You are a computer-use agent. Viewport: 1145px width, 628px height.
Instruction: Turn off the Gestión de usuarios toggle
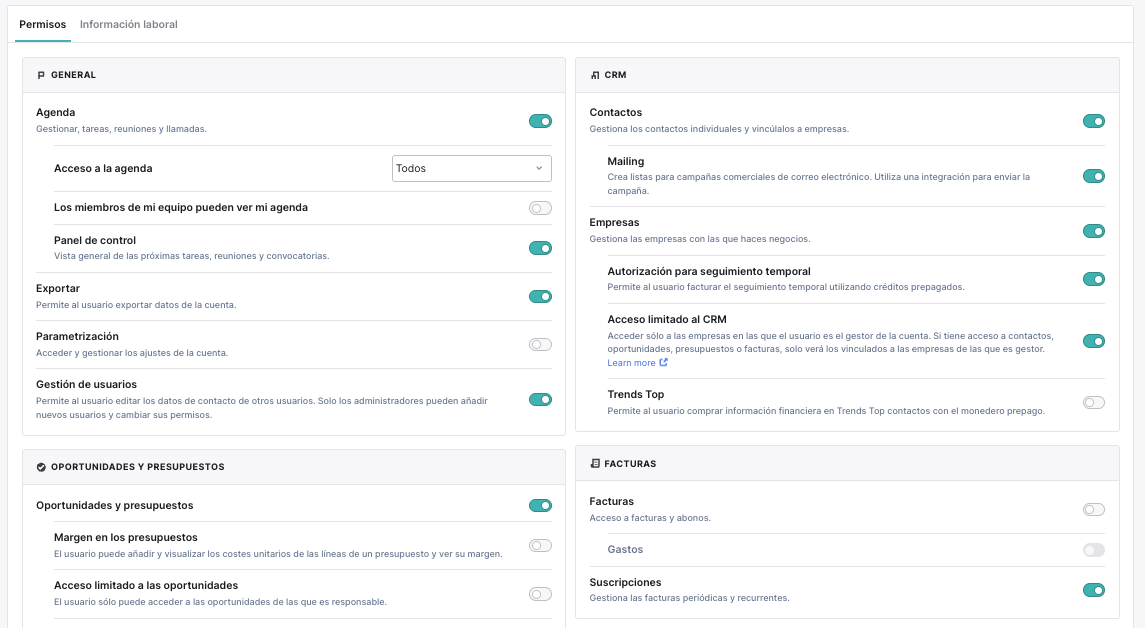point(540,399)
